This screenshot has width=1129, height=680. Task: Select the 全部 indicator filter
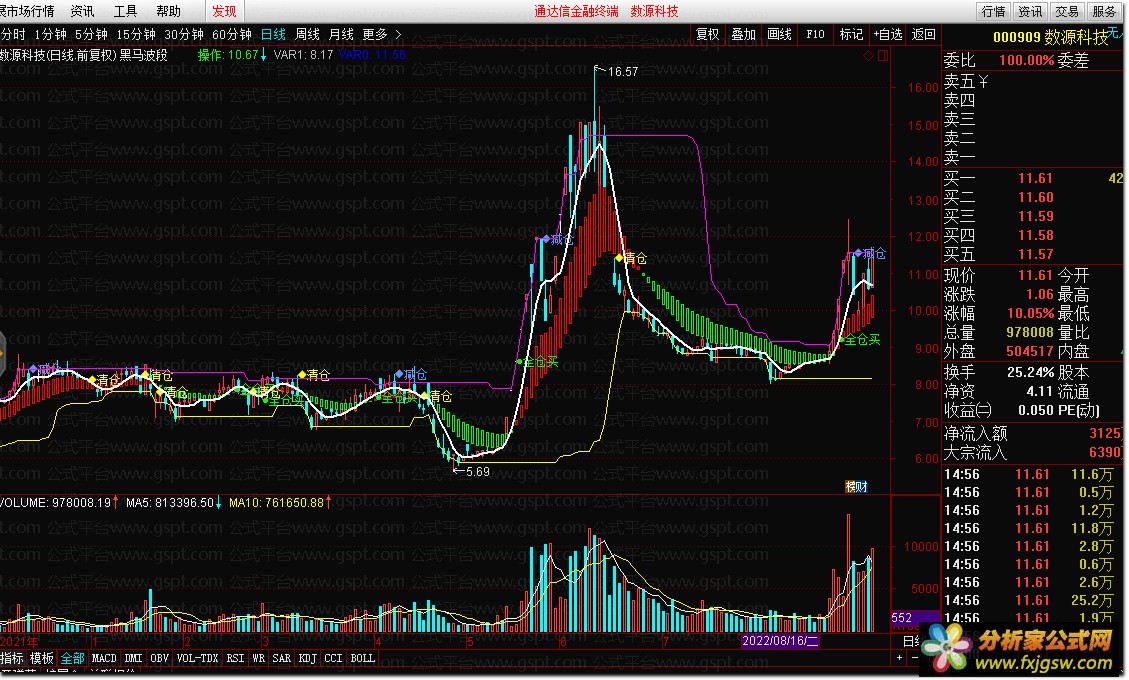[72, 658]
